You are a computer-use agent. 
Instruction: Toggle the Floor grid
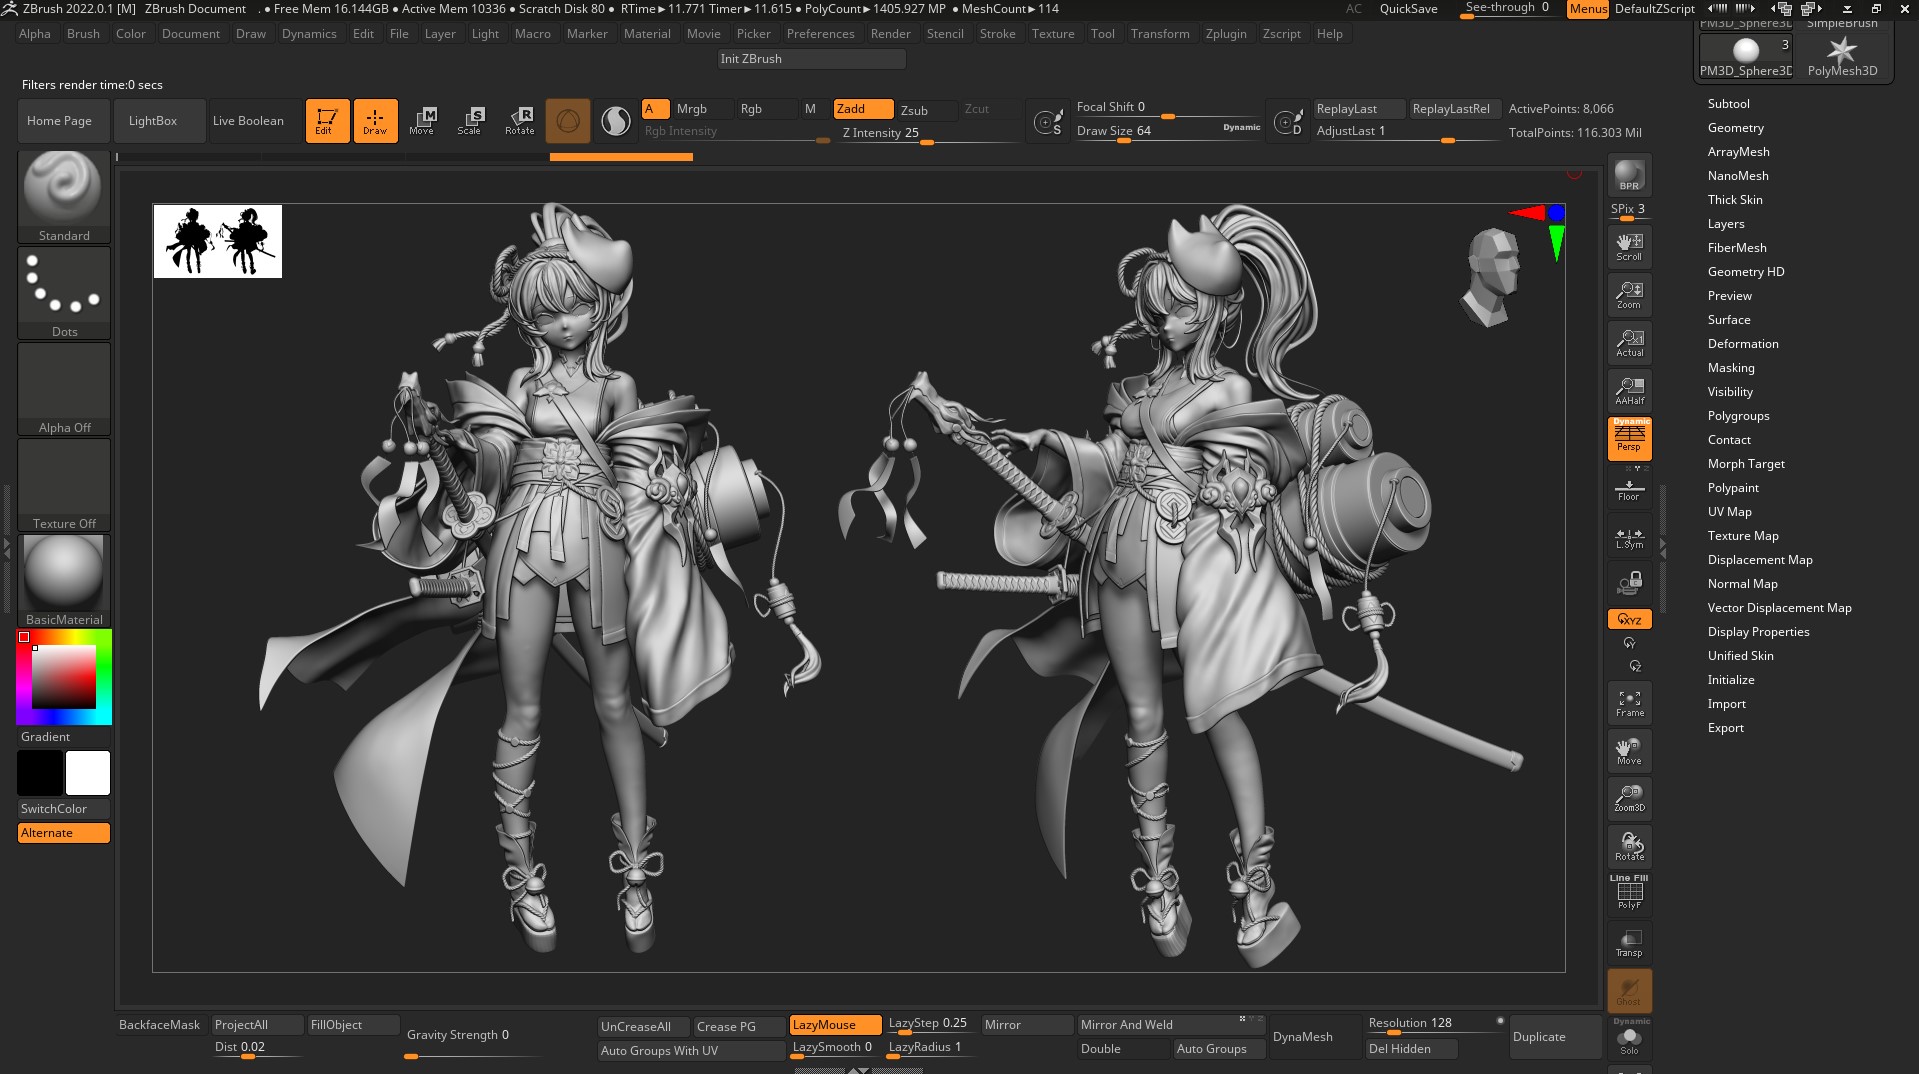click(x=1629, y=490)
